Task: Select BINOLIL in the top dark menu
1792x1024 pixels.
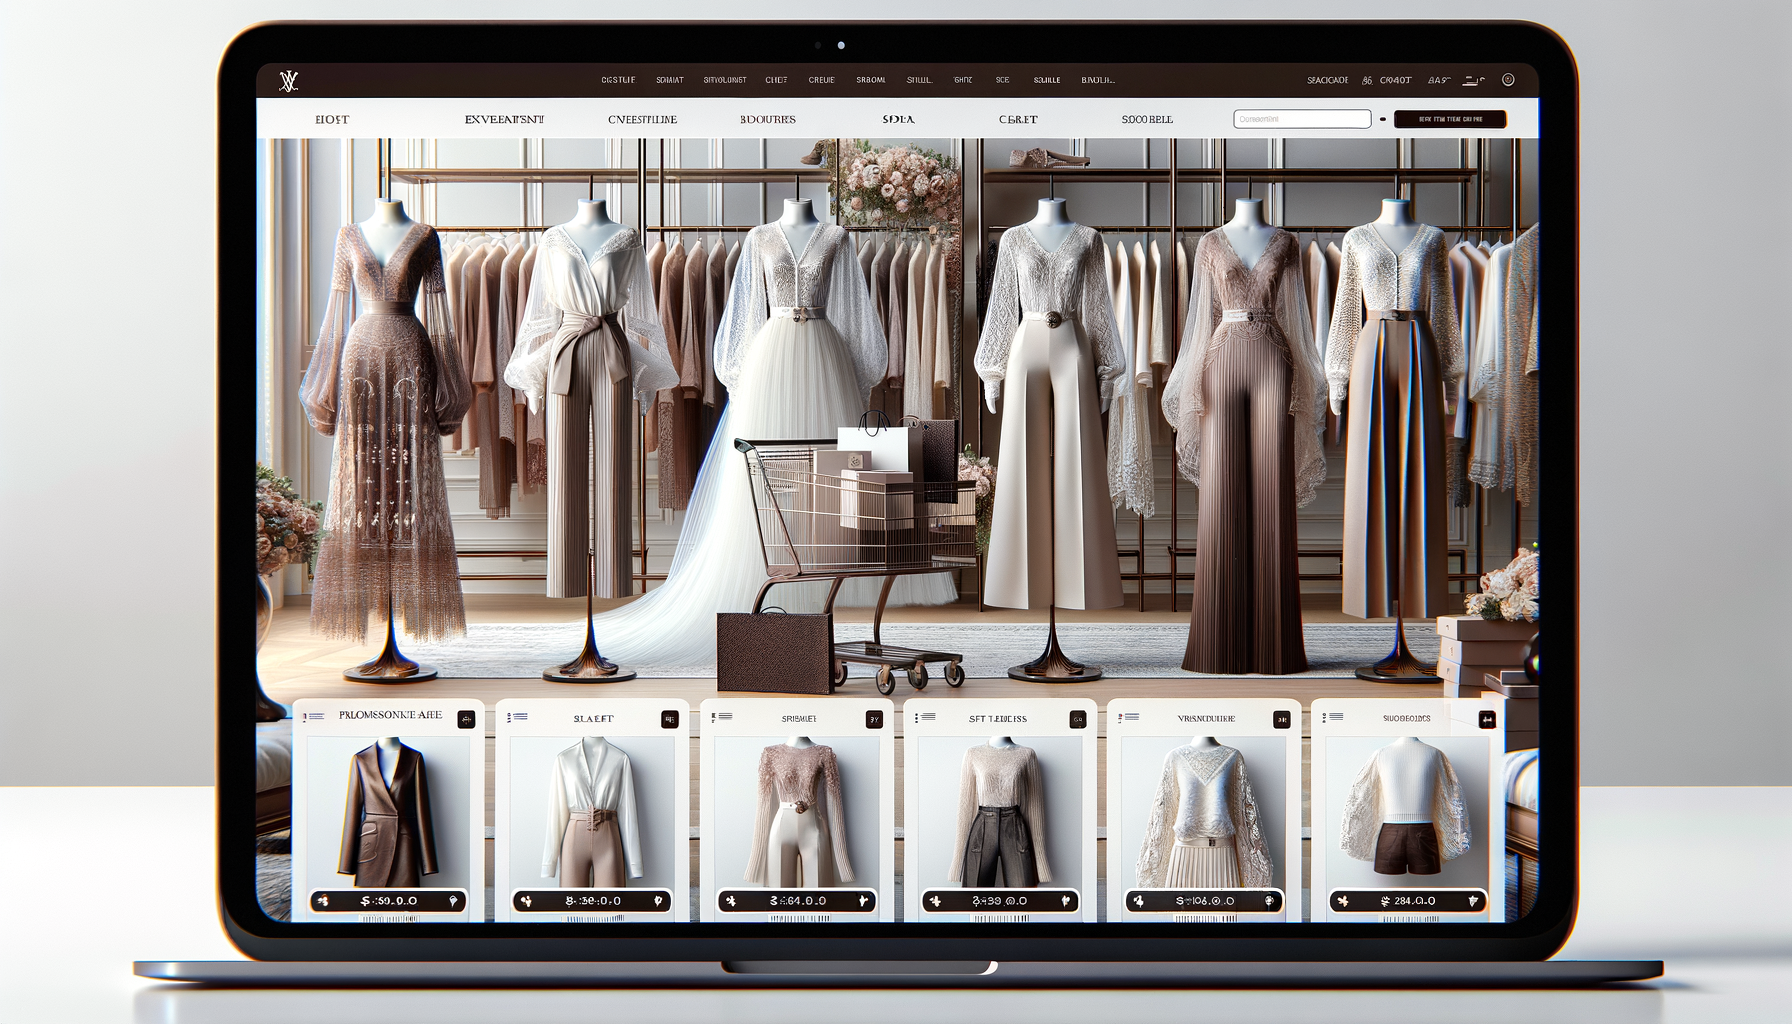Action: pyautogui.click(x=1098, y=80)
